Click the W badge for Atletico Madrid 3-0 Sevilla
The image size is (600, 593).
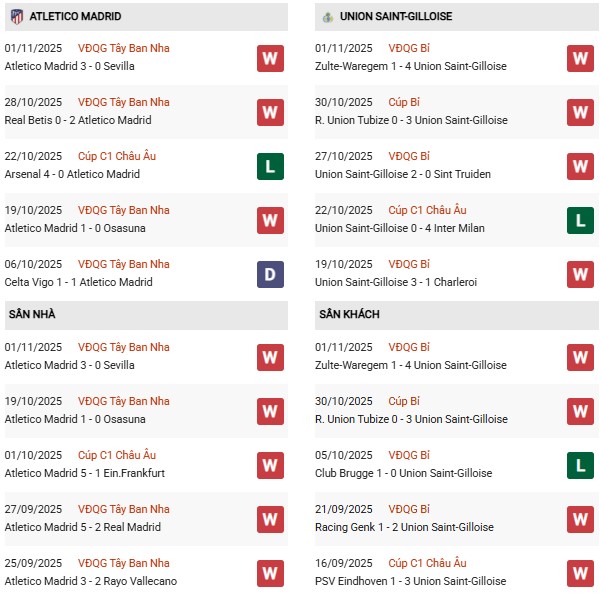pyautogui.click(x=270, y=58)
